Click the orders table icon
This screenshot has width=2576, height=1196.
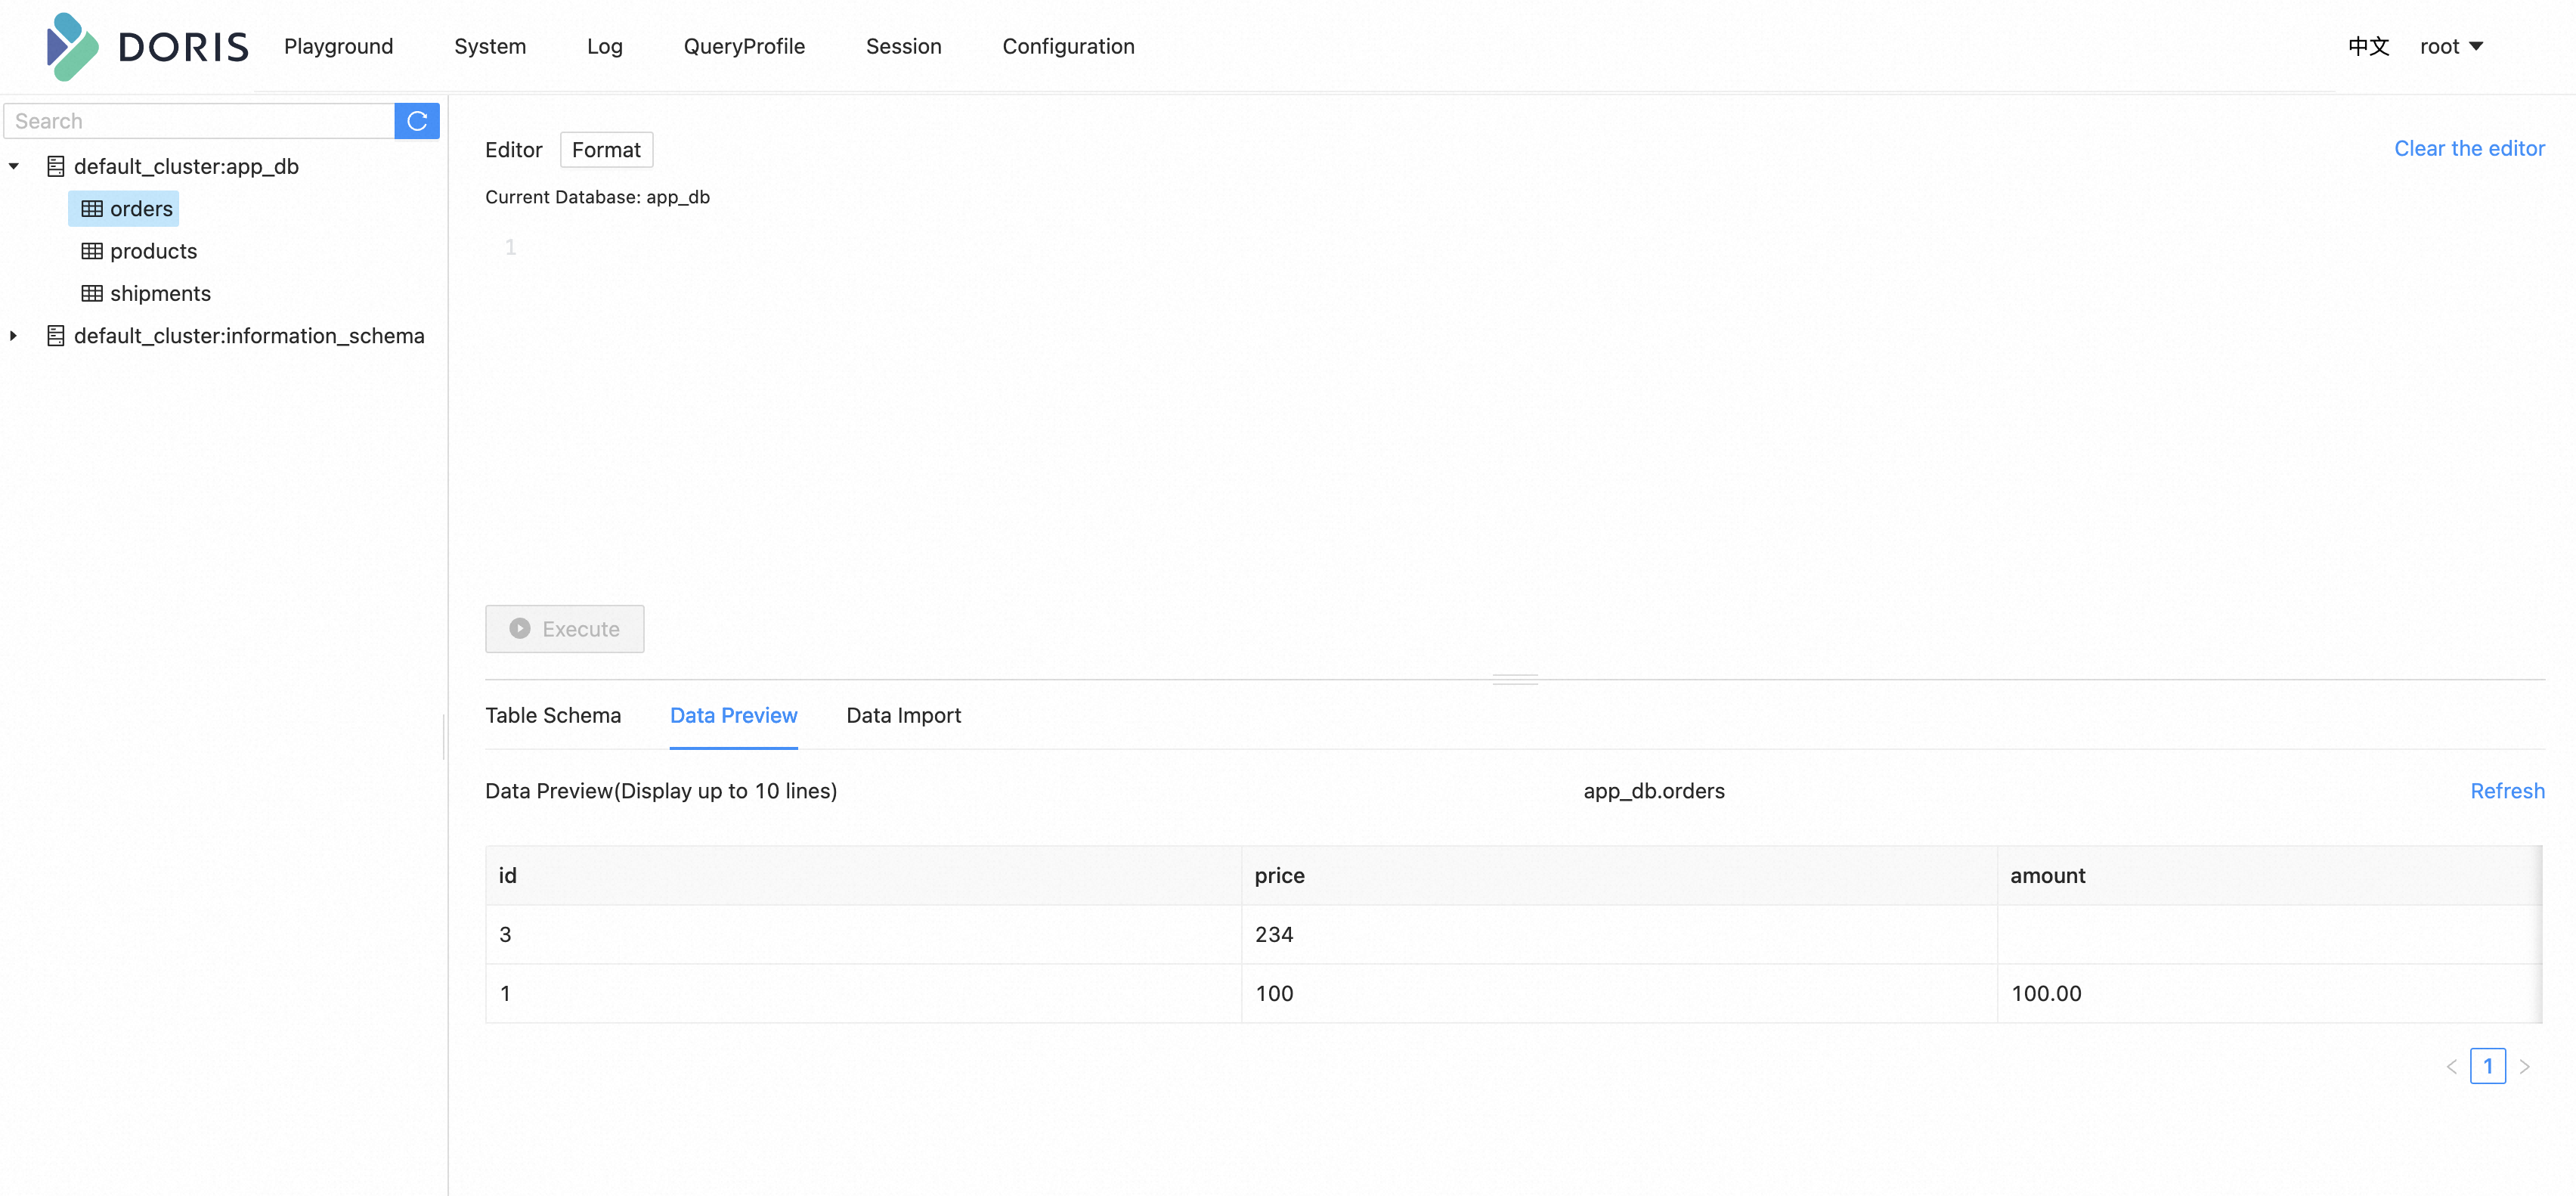[92, 209]
